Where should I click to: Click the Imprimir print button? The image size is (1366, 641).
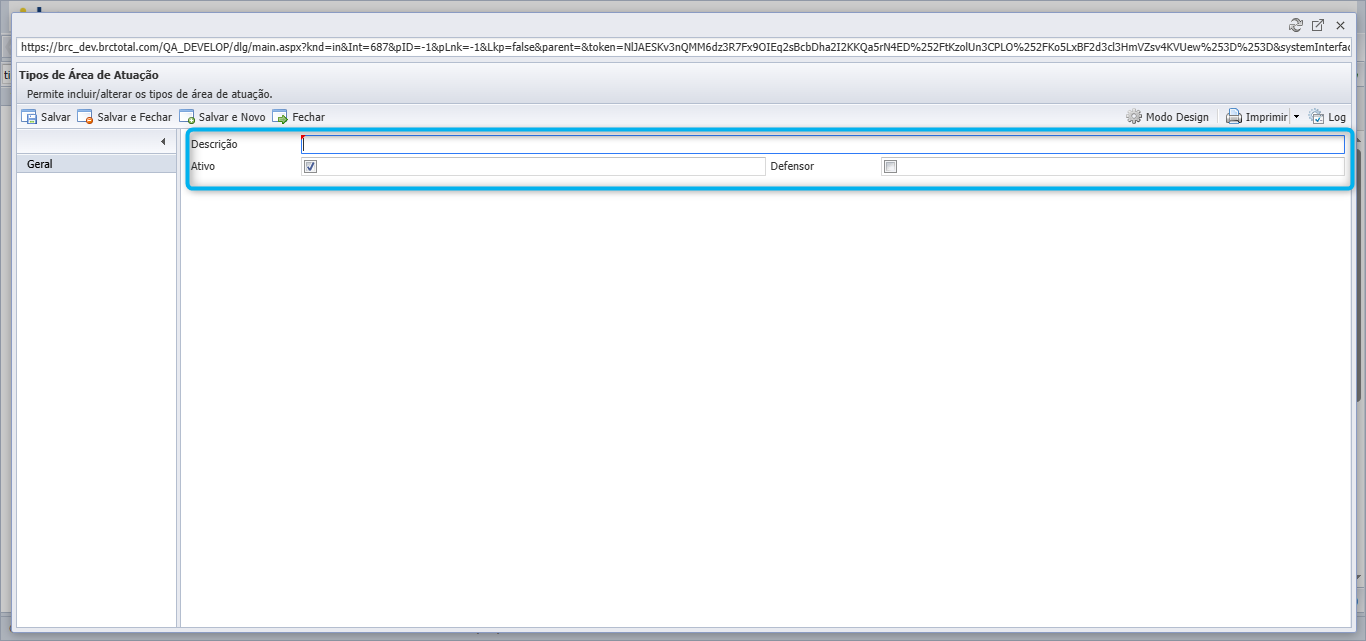[1257, 117]
